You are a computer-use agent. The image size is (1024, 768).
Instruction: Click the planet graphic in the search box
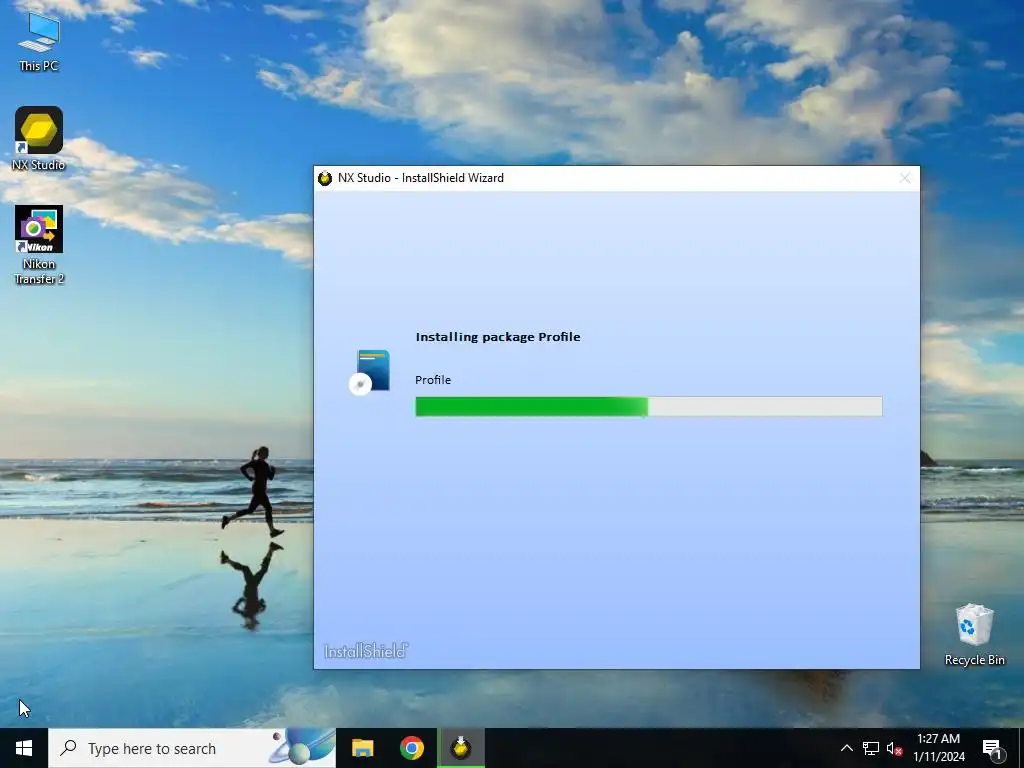(x=302, y=748)
